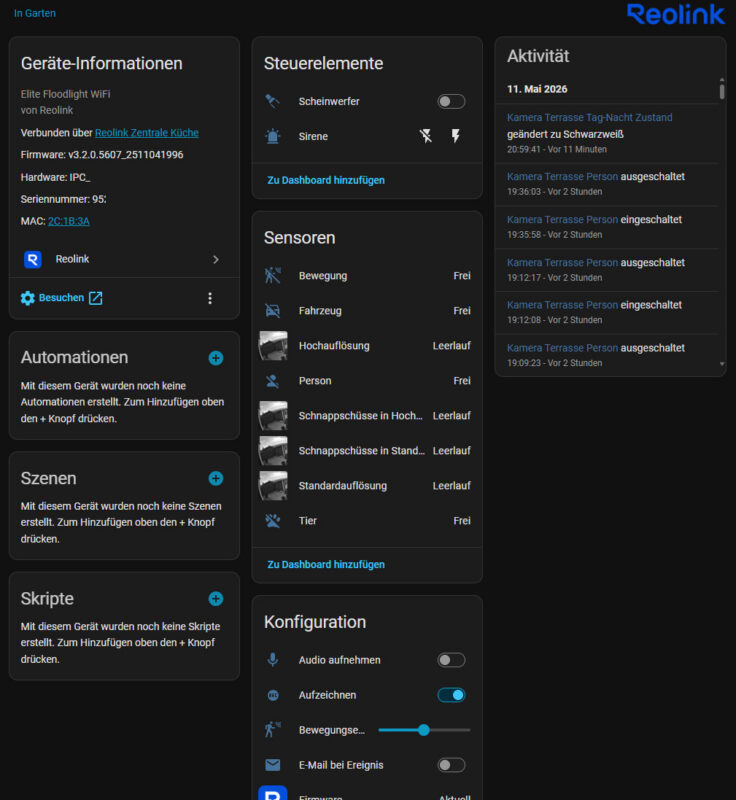Open Kamera Terrasse Tag-Nacht Zustand entry

pos(589,117)
